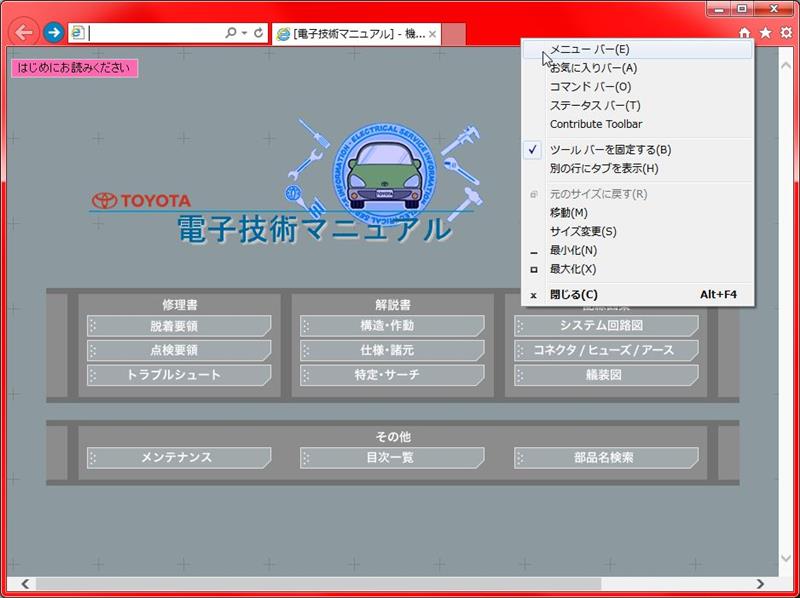The image size is (800, 598).
Task: Click vertical scrollbar up arrow
Action: click(786, 65)
